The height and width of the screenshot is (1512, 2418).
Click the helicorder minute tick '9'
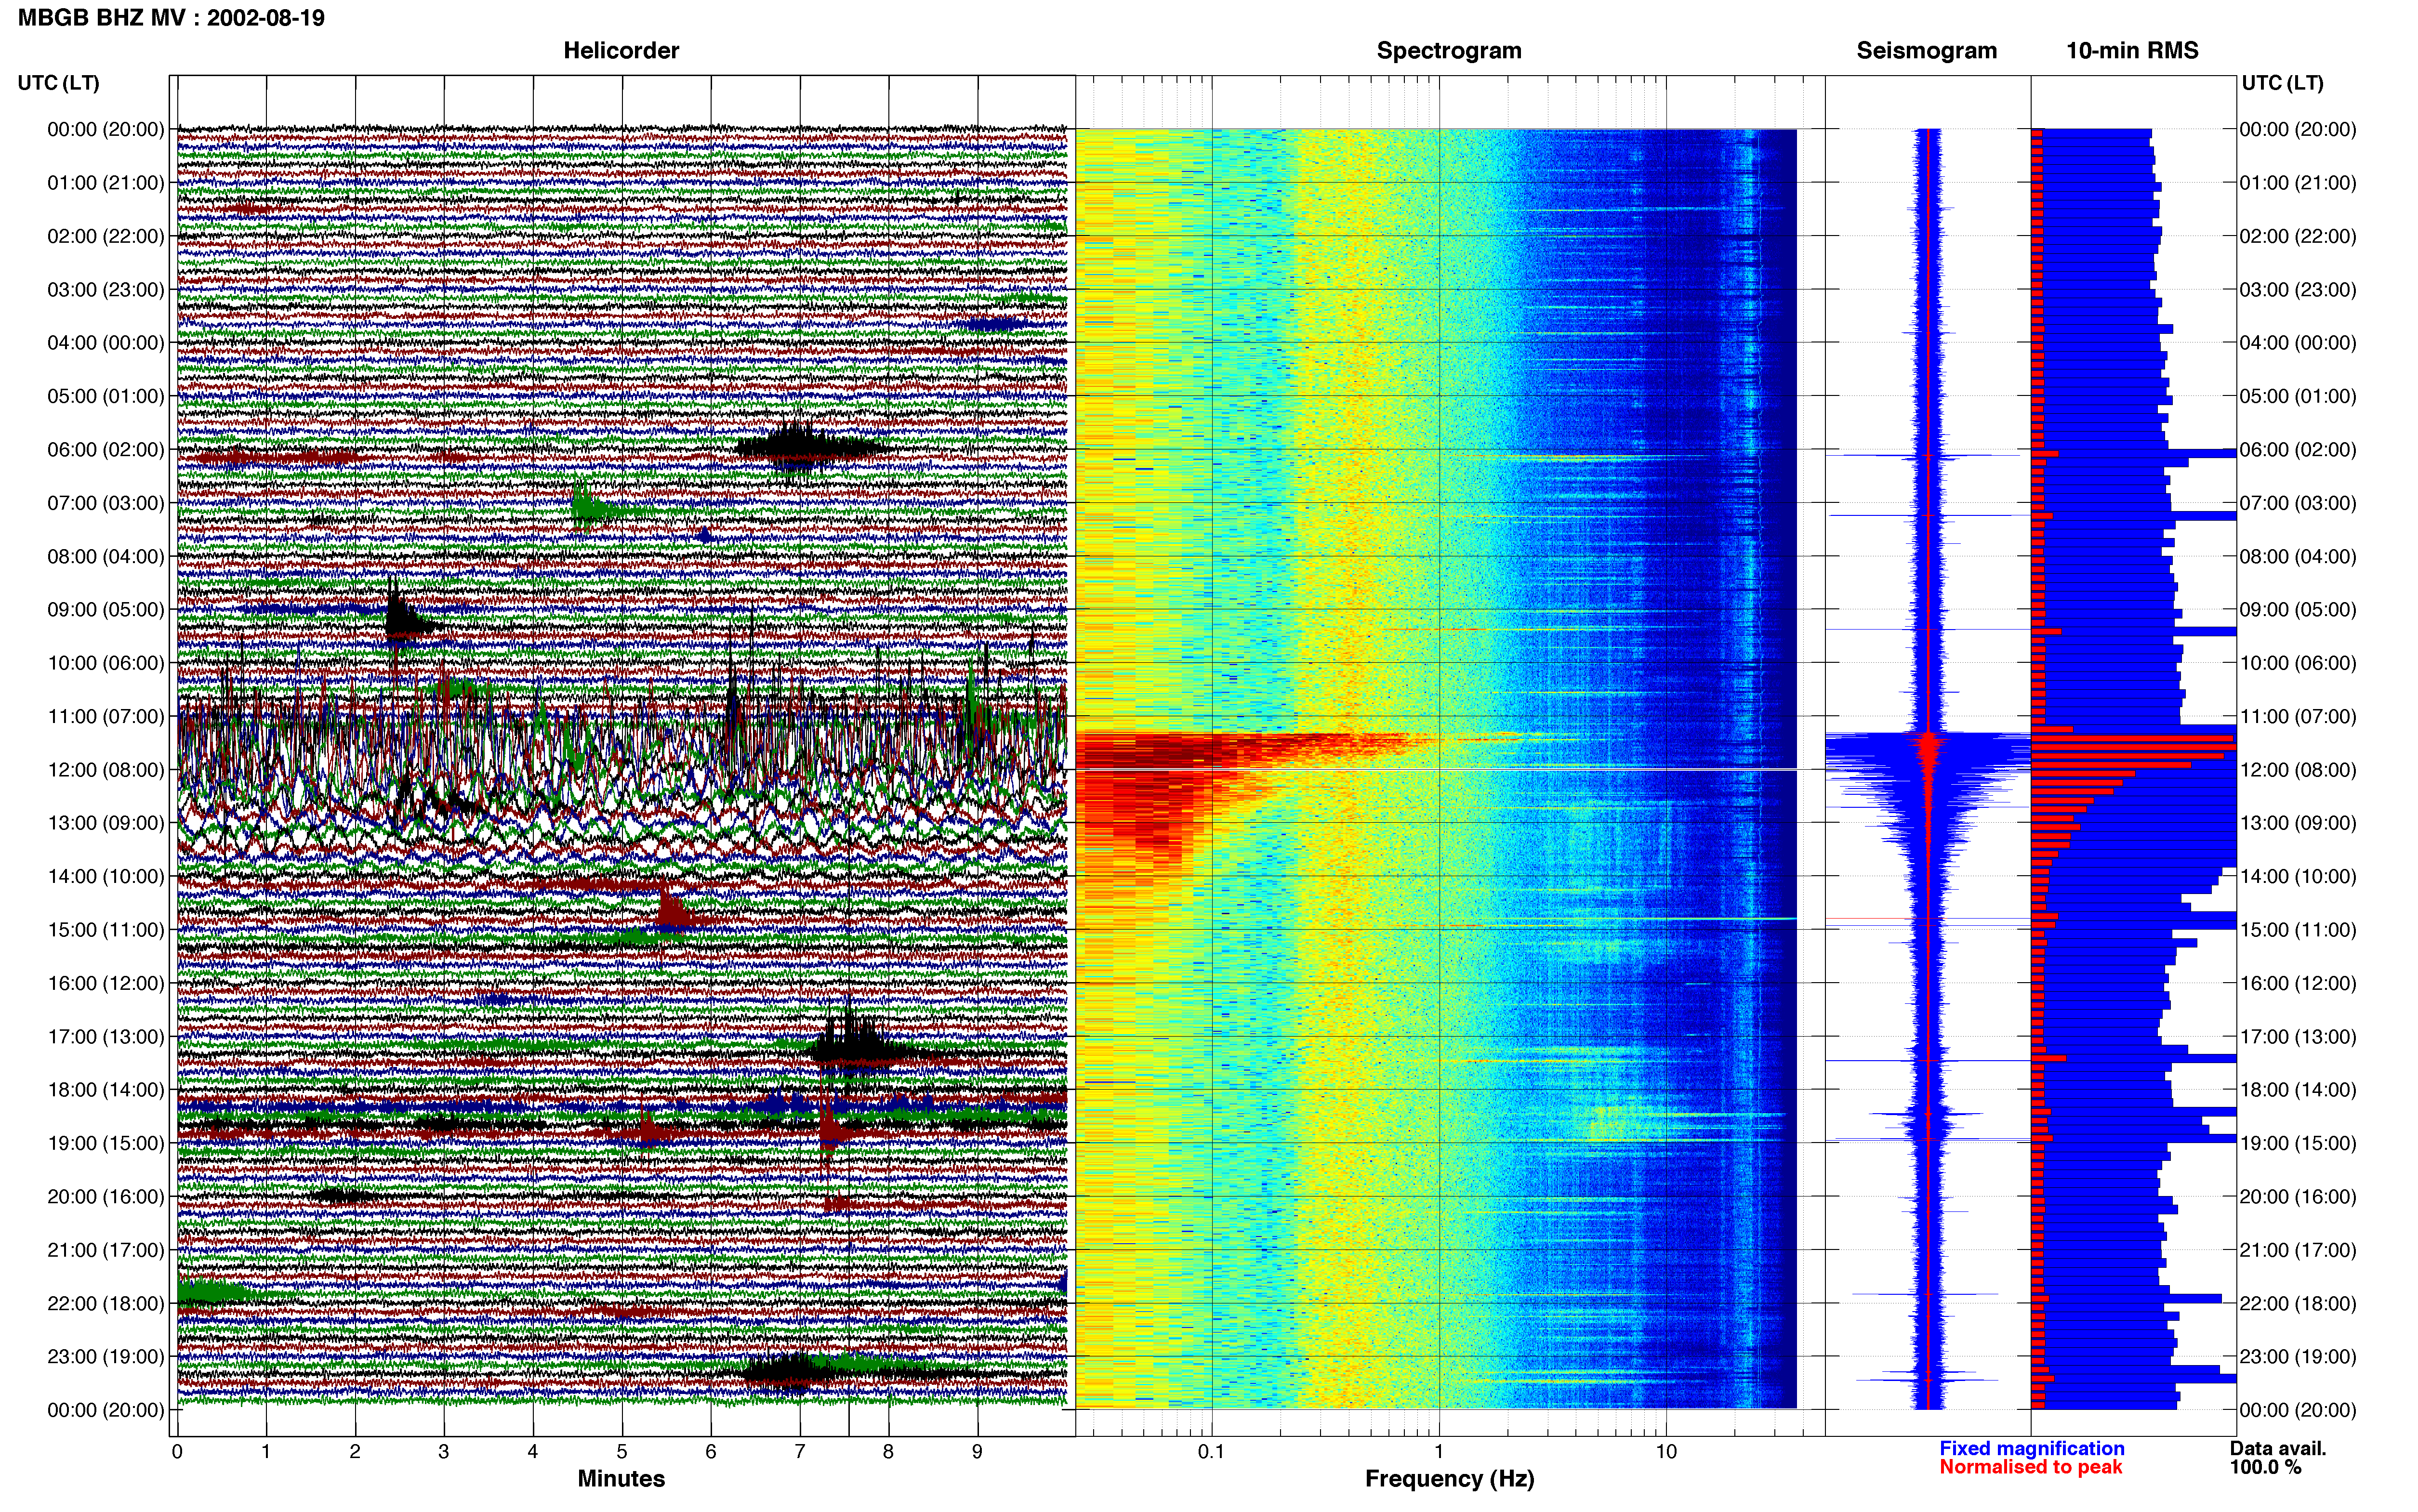coord(977,1452)
